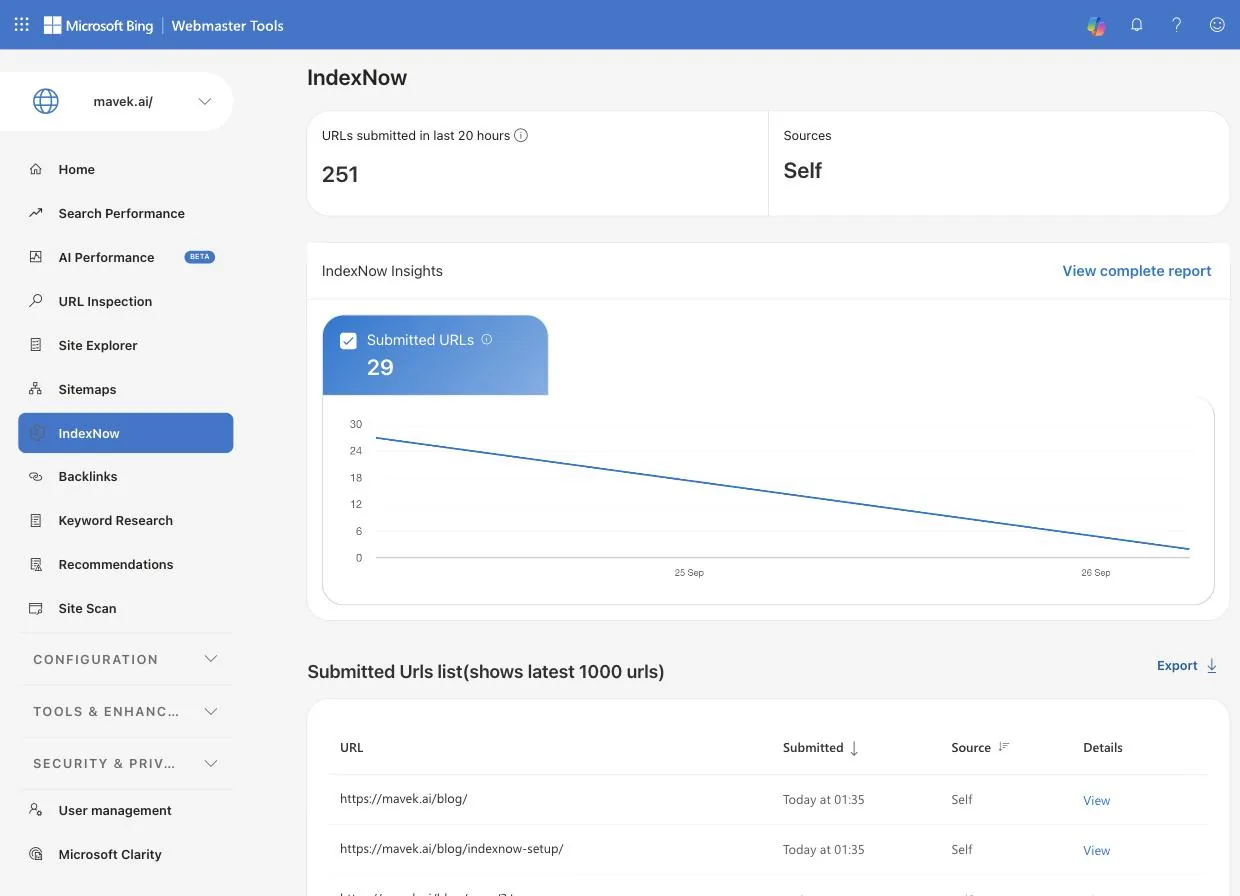Expand the Configuration section
The image size is (1240, 896).
[126, 659]
